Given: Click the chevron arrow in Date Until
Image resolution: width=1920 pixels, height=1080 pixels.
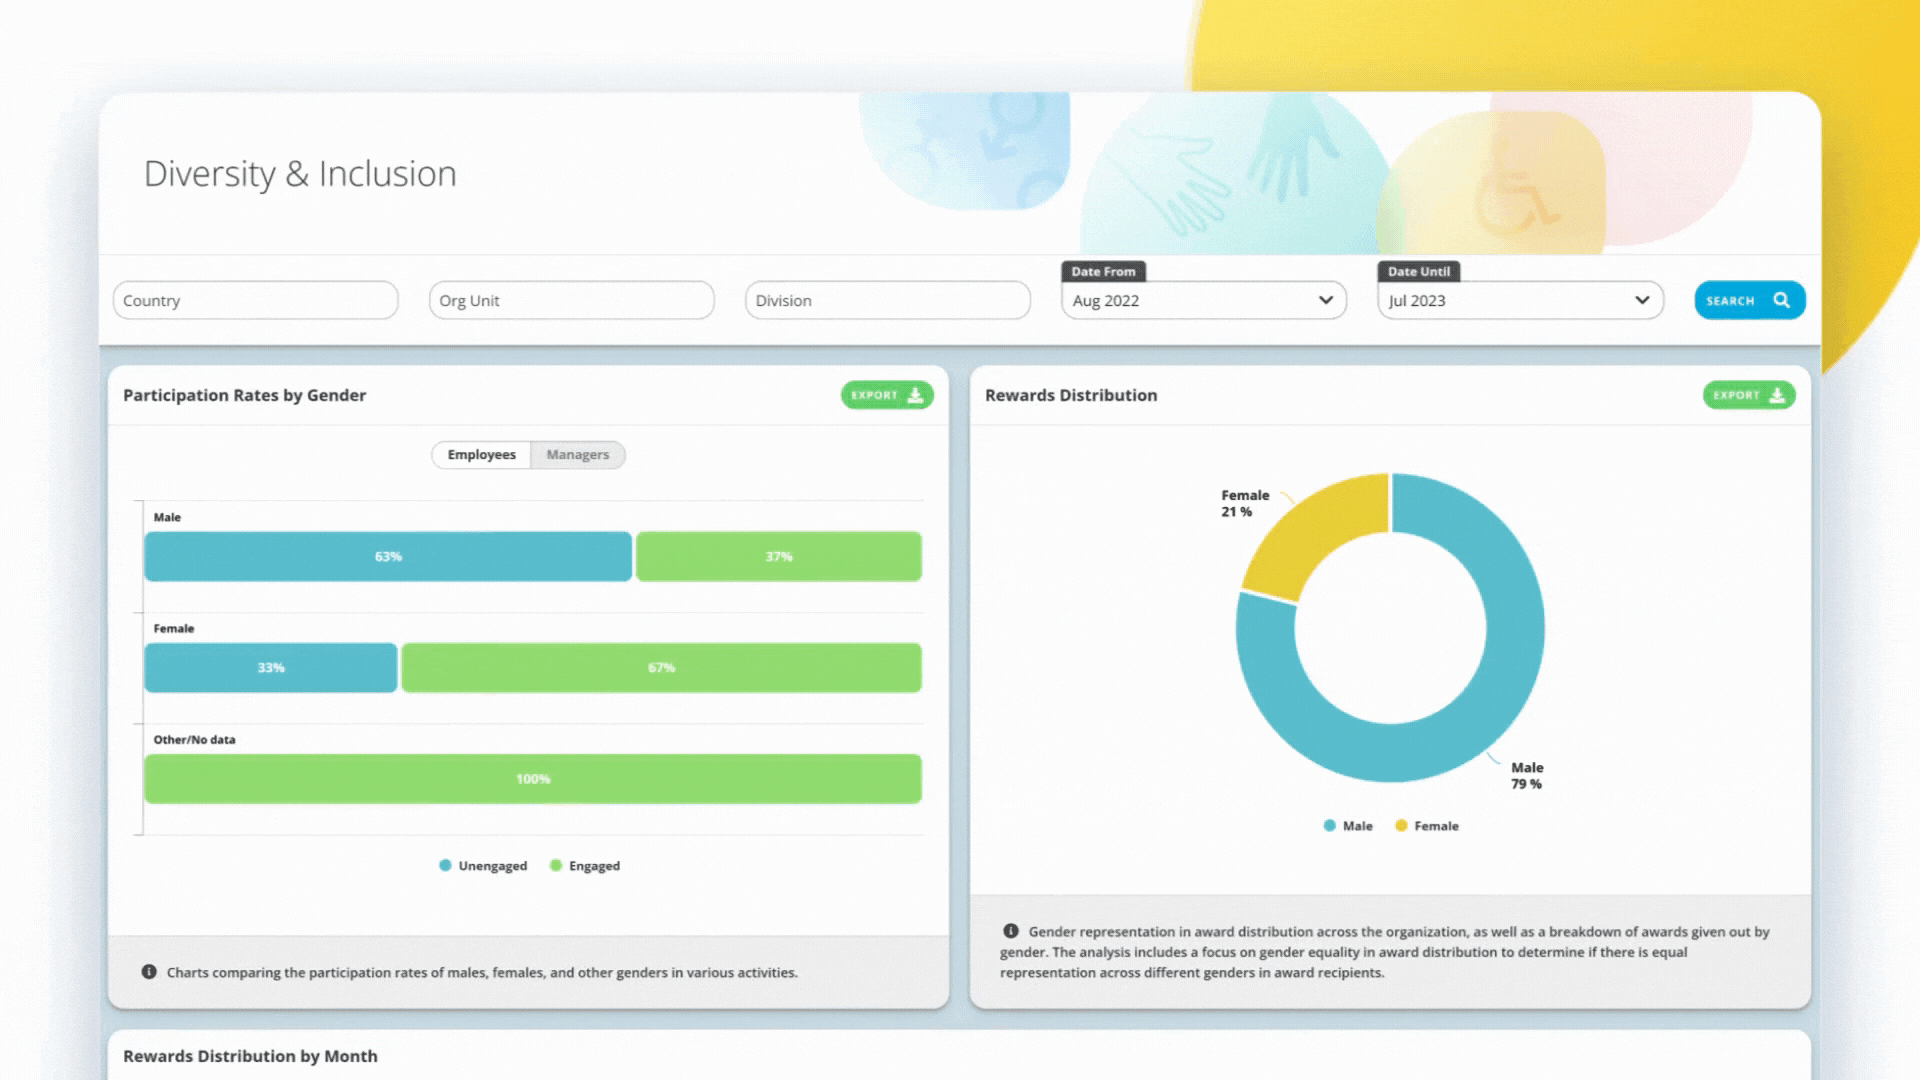Looking at the screenshot, I should [1641, 300].
